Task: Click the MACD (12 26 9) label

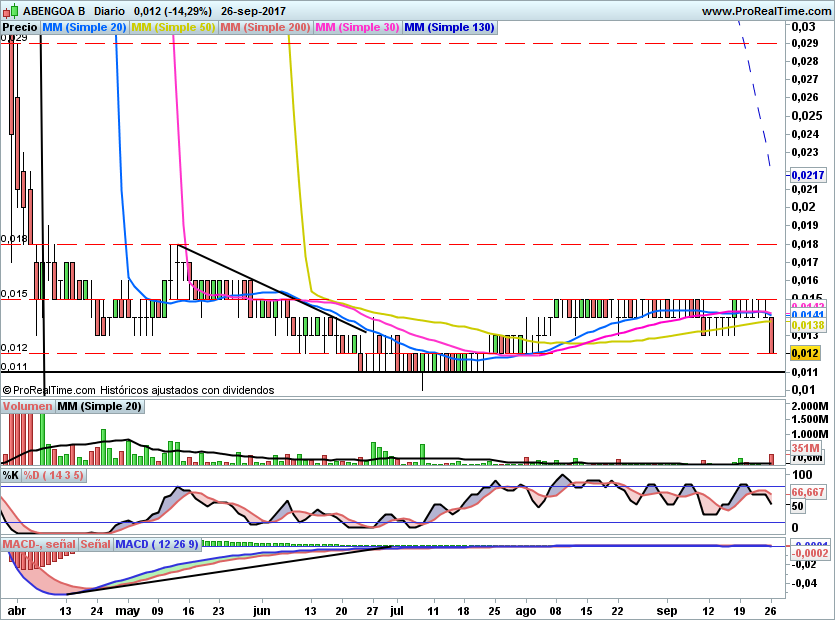Action: tap(157, 544)
